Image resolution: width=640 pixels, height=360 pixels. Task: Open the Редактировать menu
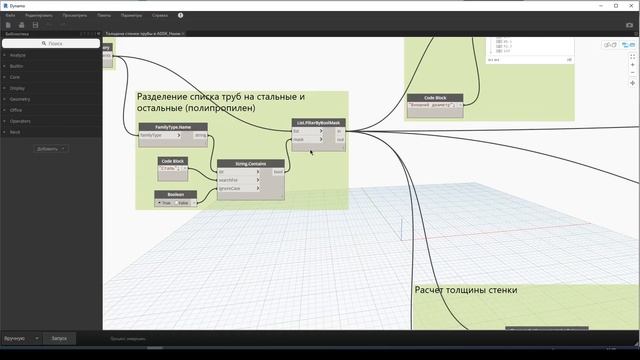(39, 15)
